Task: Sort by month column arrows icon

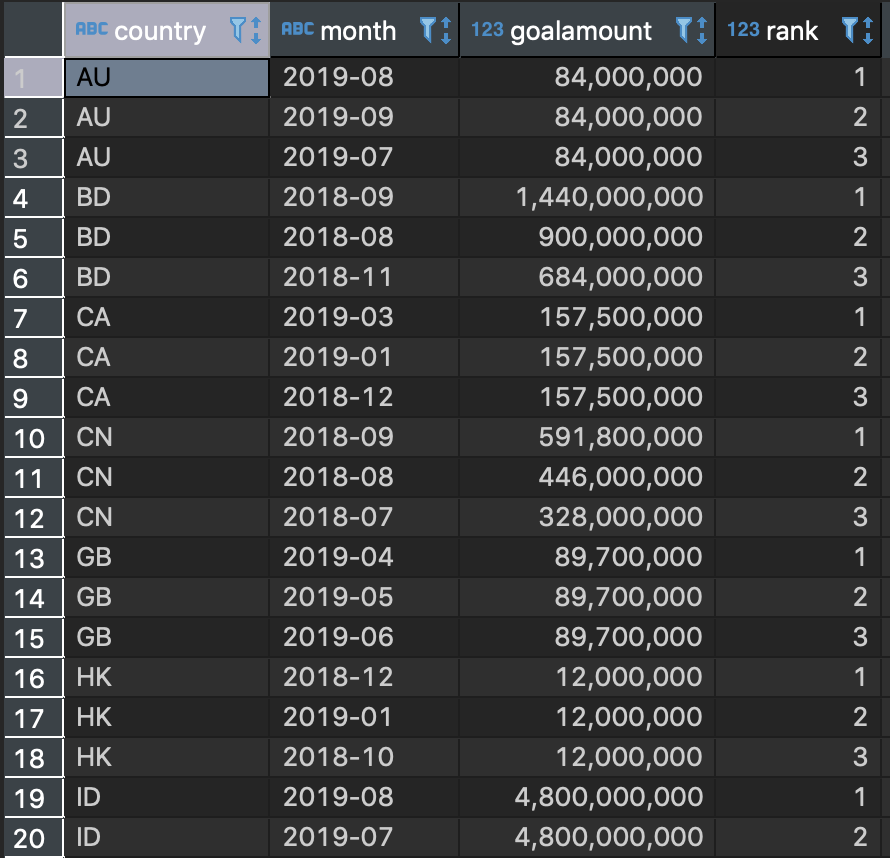Action: point(446,30)
